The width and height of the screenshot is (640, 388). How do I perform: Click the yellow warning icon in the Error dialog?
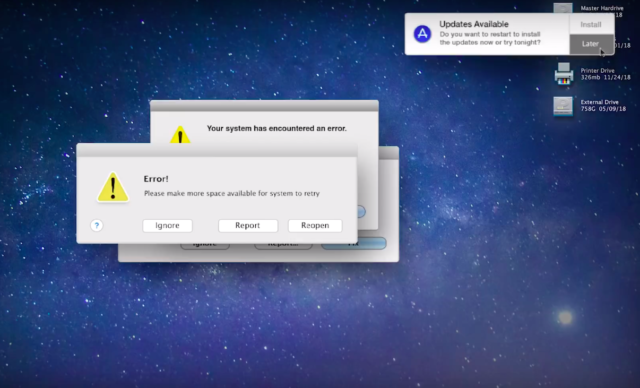pyautogui.click(x=113, y=188)
